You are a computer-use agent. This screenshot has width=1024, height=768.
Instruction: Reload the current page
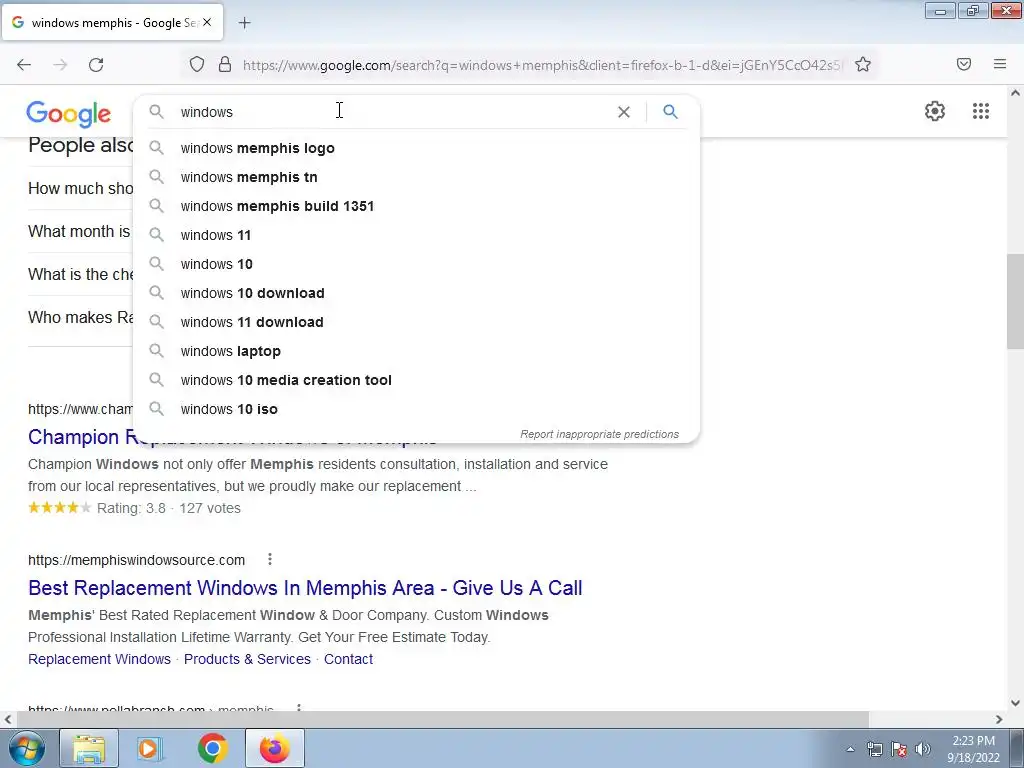click(x=96, y=65)
